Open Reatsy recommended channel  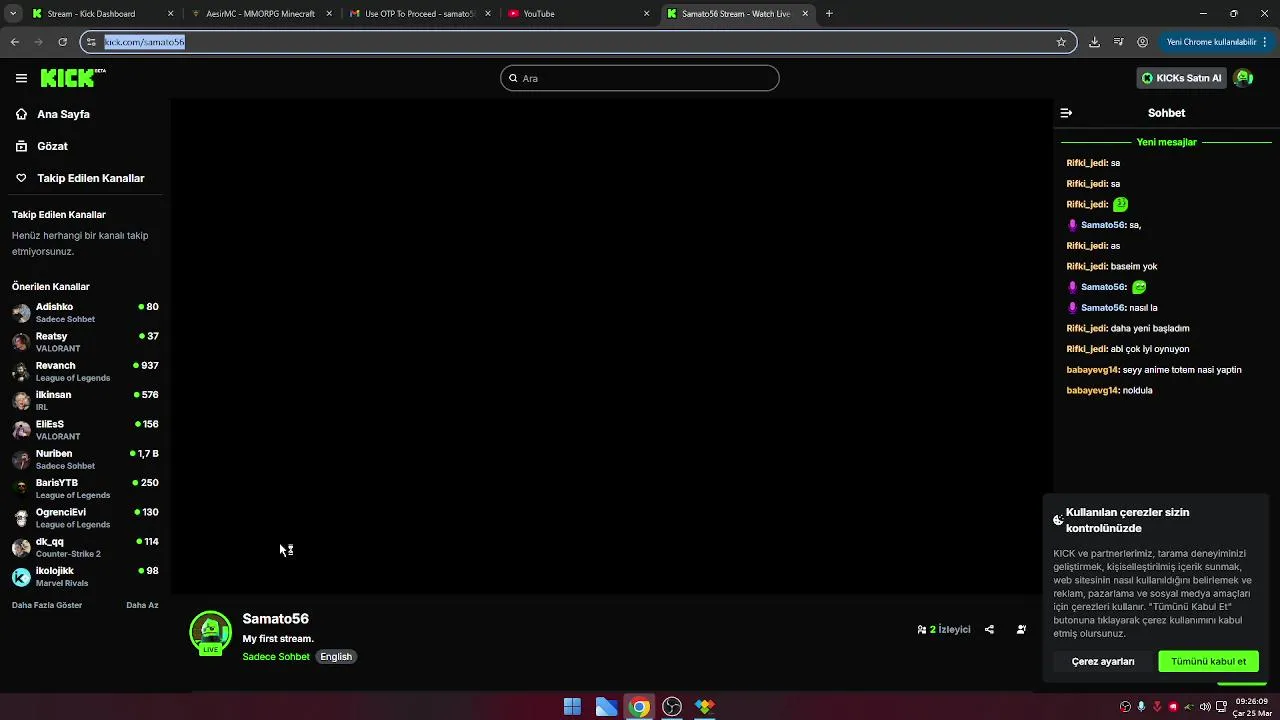85,342
